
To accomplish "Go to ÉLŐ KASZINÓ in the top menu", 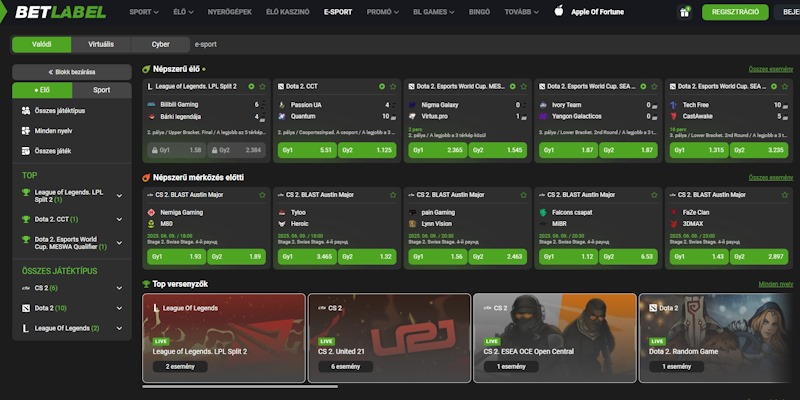I will click(x=288, y=12).
